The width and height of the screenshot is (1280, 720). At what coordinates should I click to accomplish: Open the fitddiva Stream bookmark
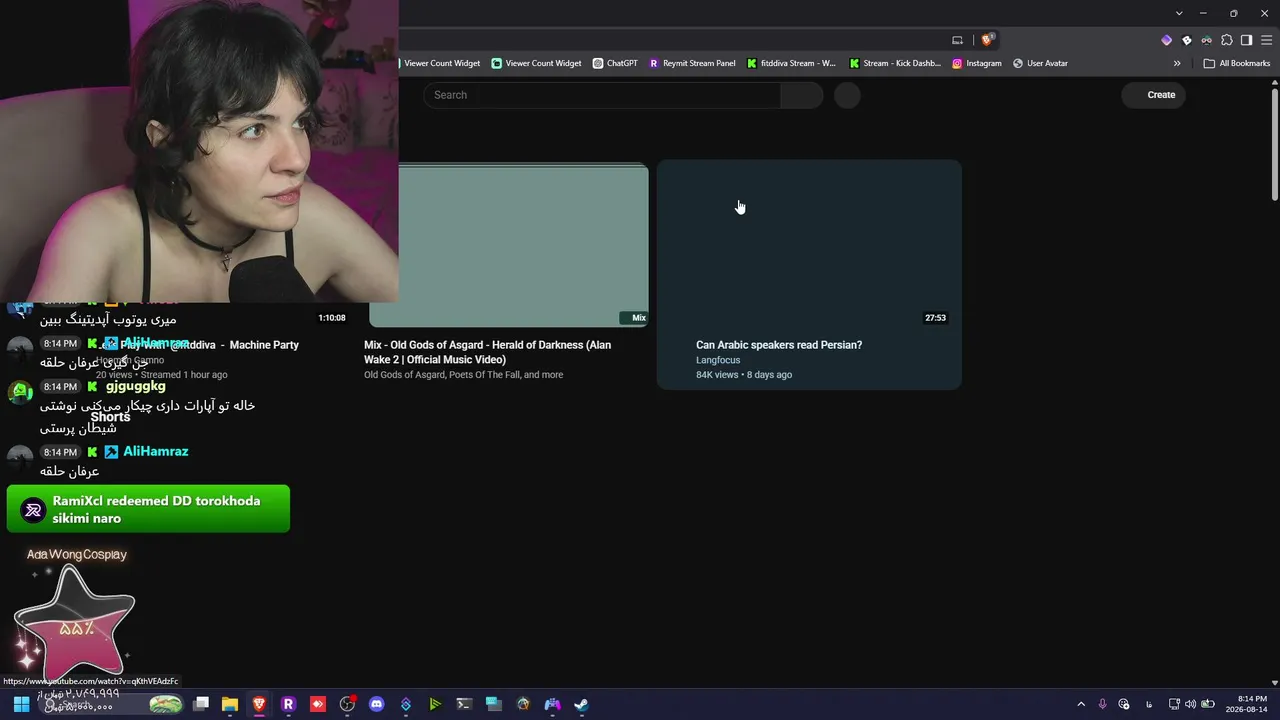point(791,63)
